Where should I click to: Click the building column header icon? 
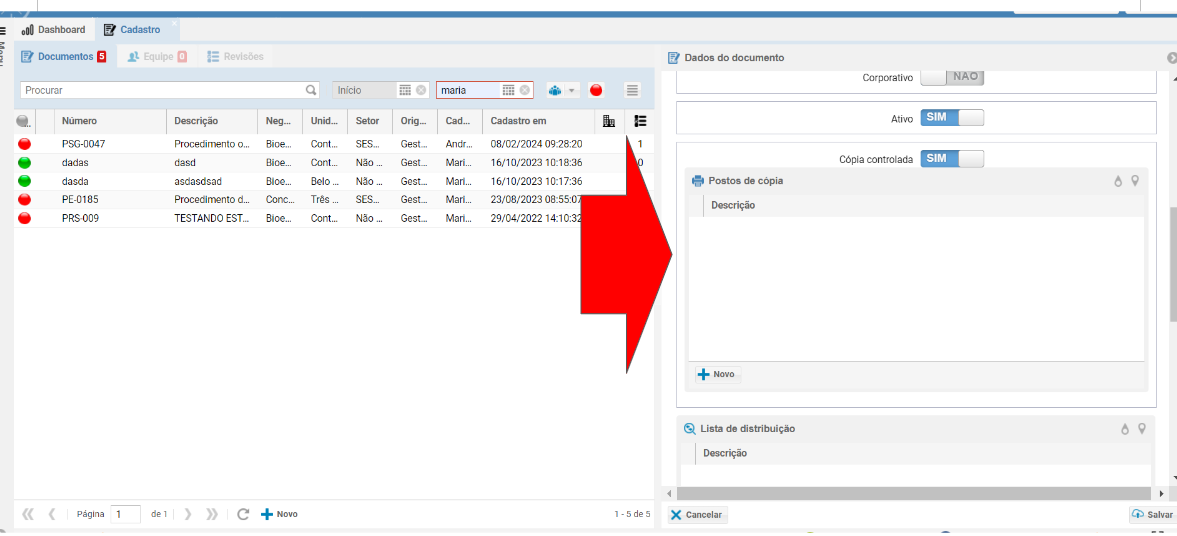pyautogui.click(x=610, y=121)
